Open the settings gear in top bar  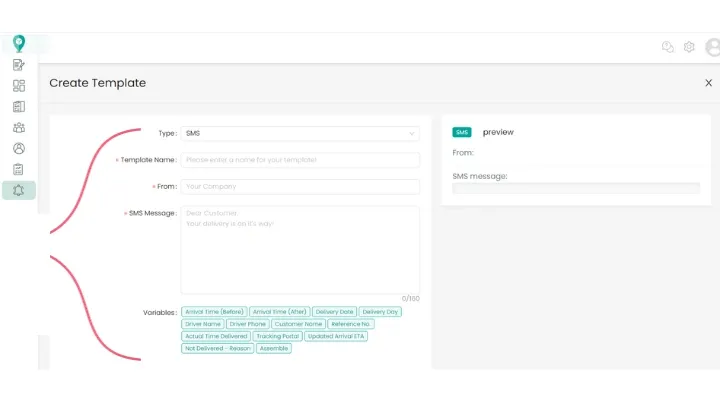click(689, 47)
